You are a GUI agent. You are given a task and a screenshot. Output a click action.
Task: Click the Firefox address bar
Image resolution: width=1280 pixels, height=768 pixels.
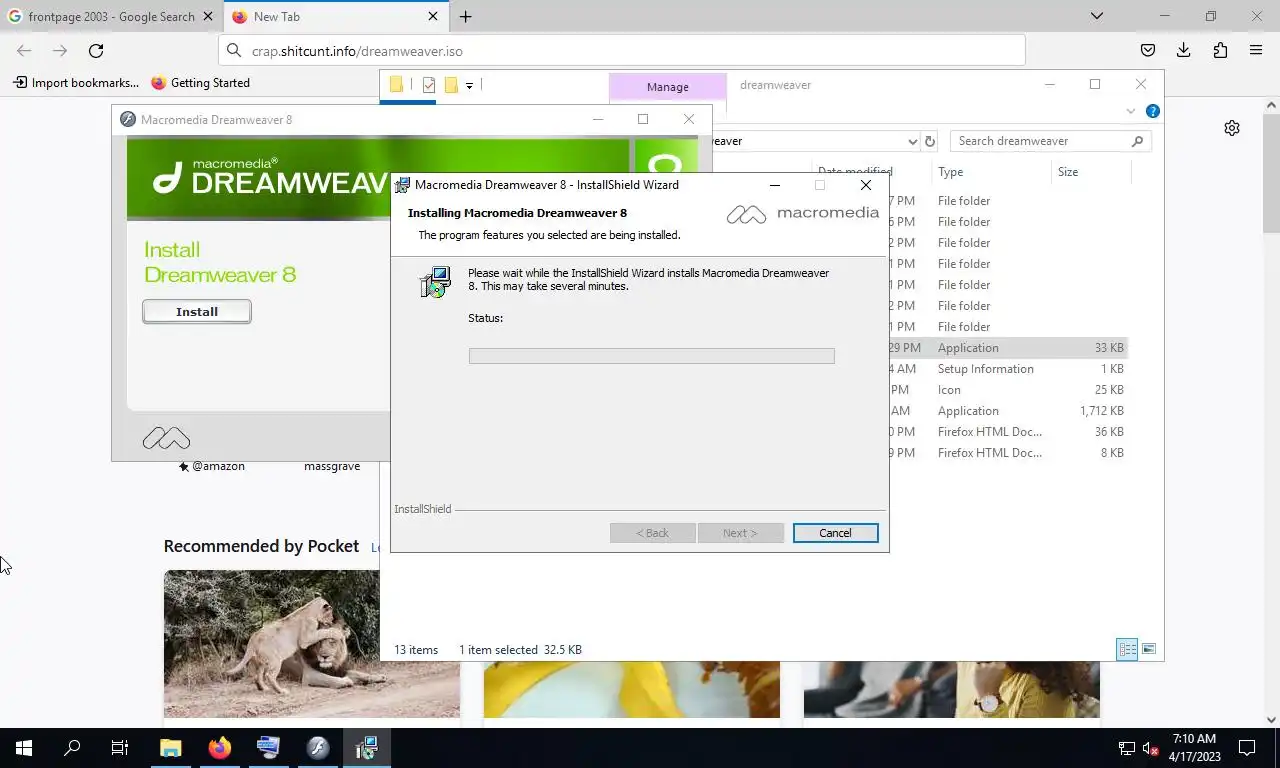tap(622, 50)
